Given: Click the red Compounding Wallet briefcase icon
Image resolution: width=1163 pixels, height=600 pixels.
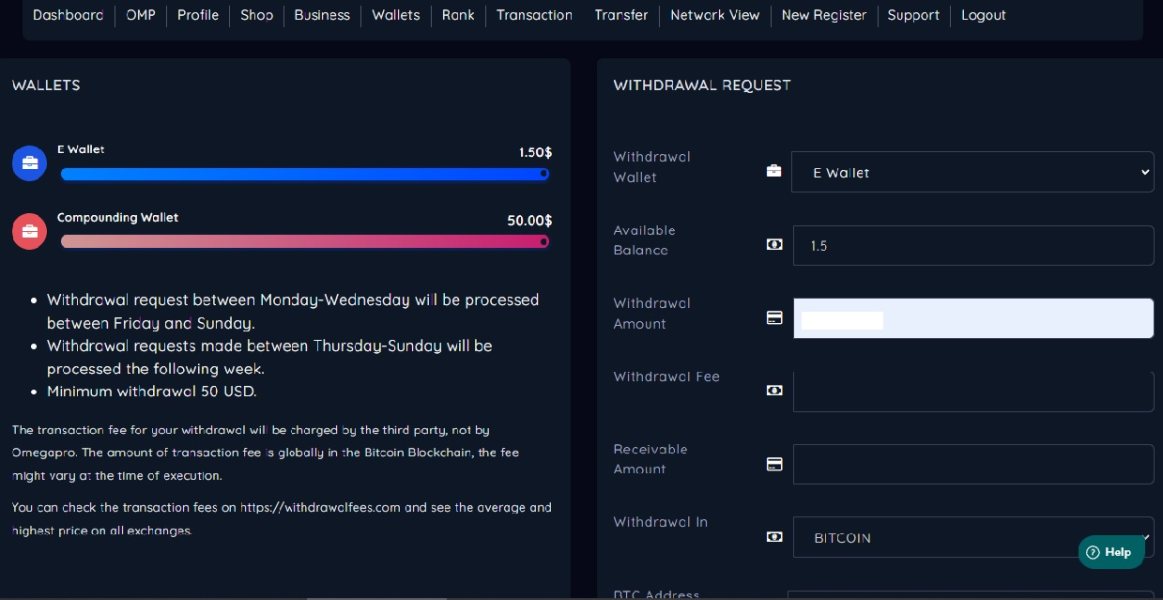Looking at the screenshot, I should point(30,232).
